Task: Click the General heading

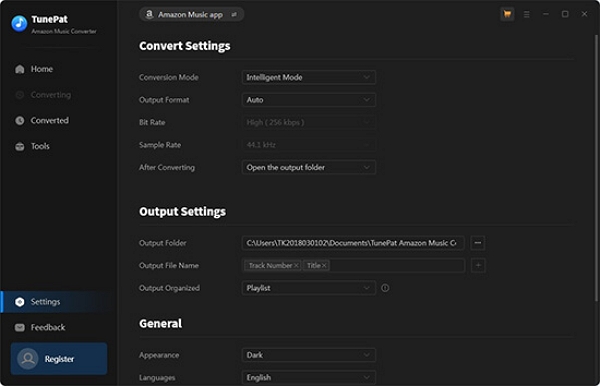Action: [160, 324]
